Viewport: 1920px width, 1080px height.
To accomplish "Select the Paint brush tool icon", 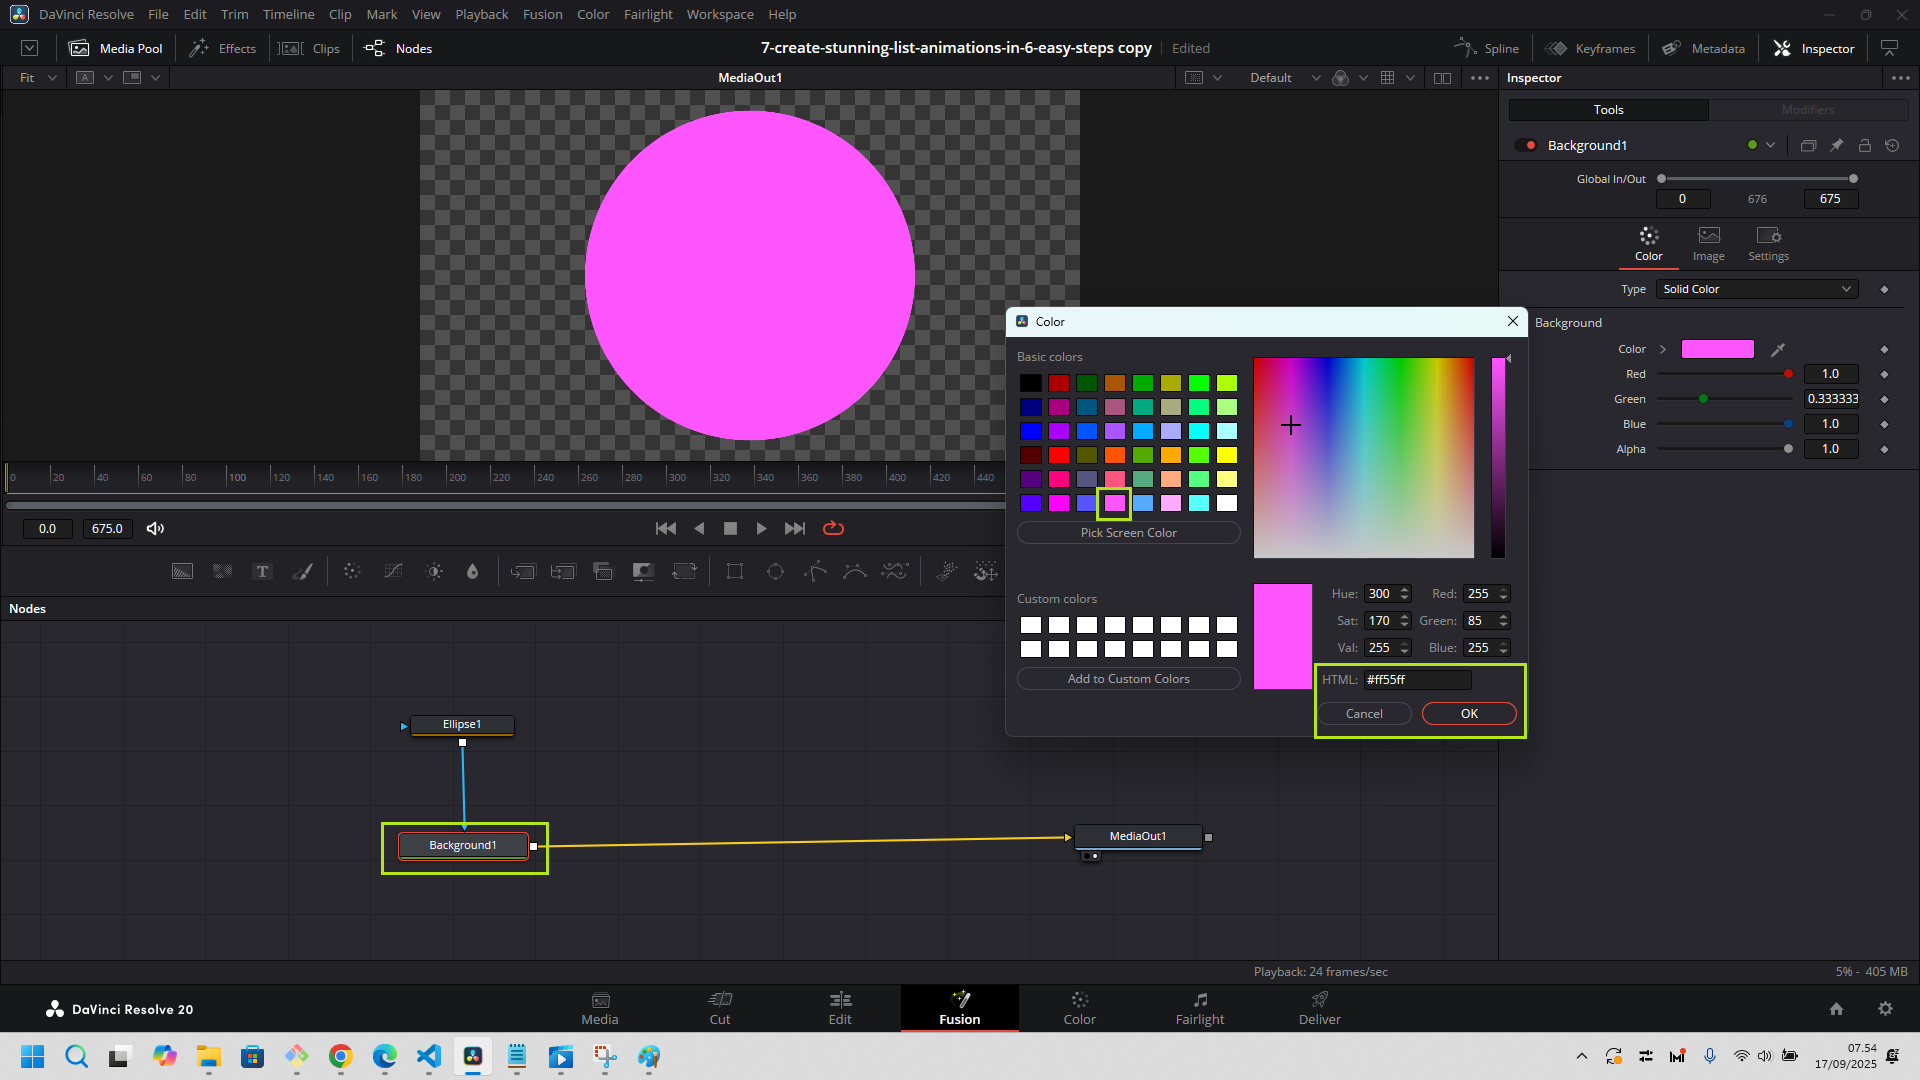I will (x=302, y=572).
